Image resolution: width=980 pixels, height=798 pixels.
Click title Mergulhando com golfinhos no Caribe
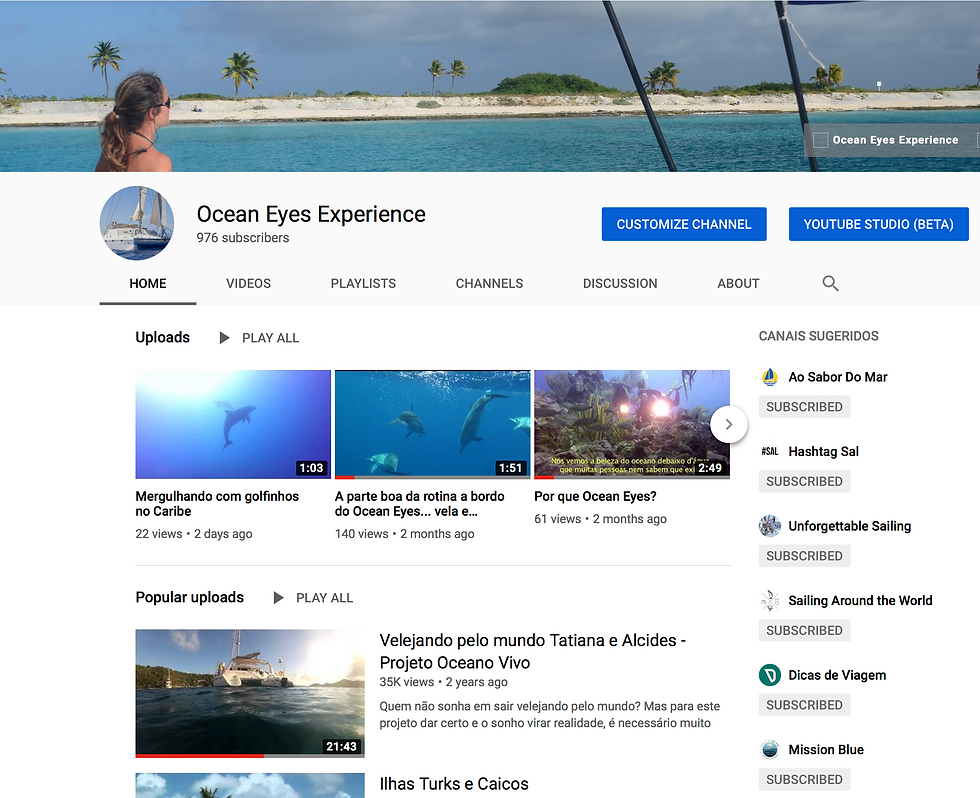click(x=217, y=504)
